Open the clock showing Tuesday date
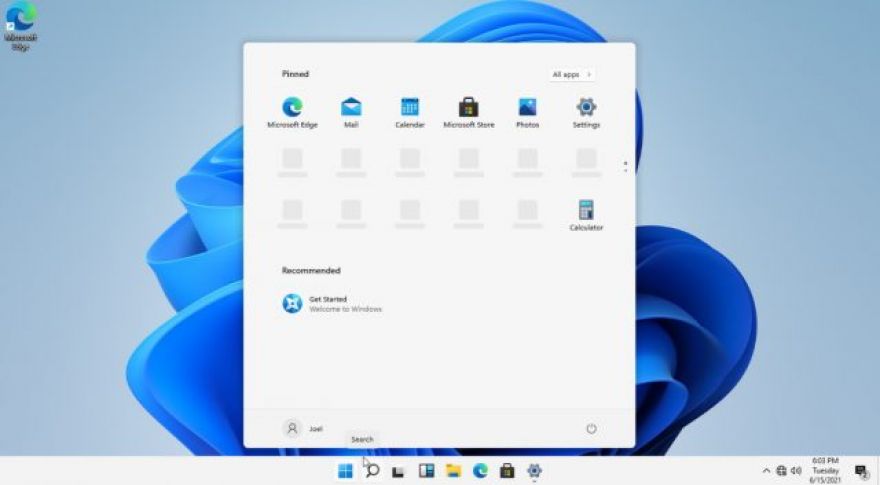 825,470
